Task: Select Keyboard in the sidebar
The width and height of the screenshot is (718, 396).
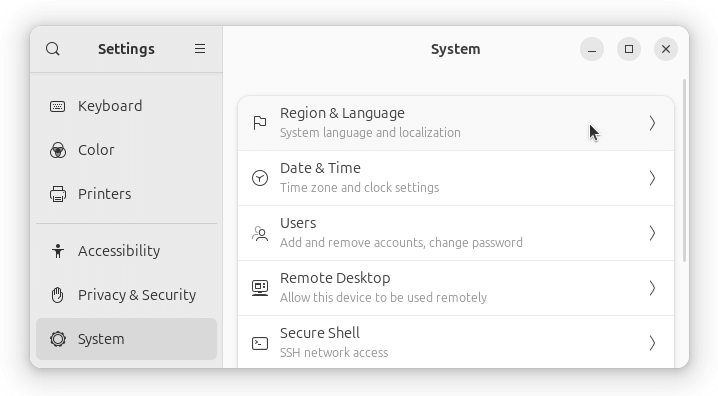Action: [x=126, y=106]
